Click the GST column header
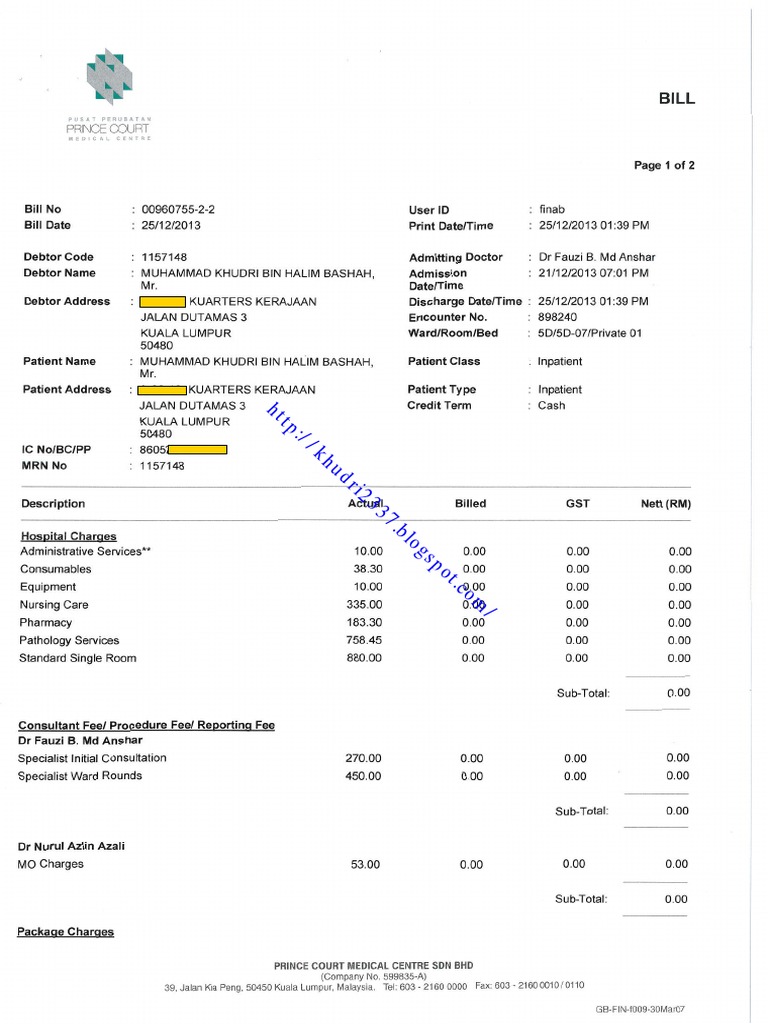Screen dimensions: 768x1024 577,504
